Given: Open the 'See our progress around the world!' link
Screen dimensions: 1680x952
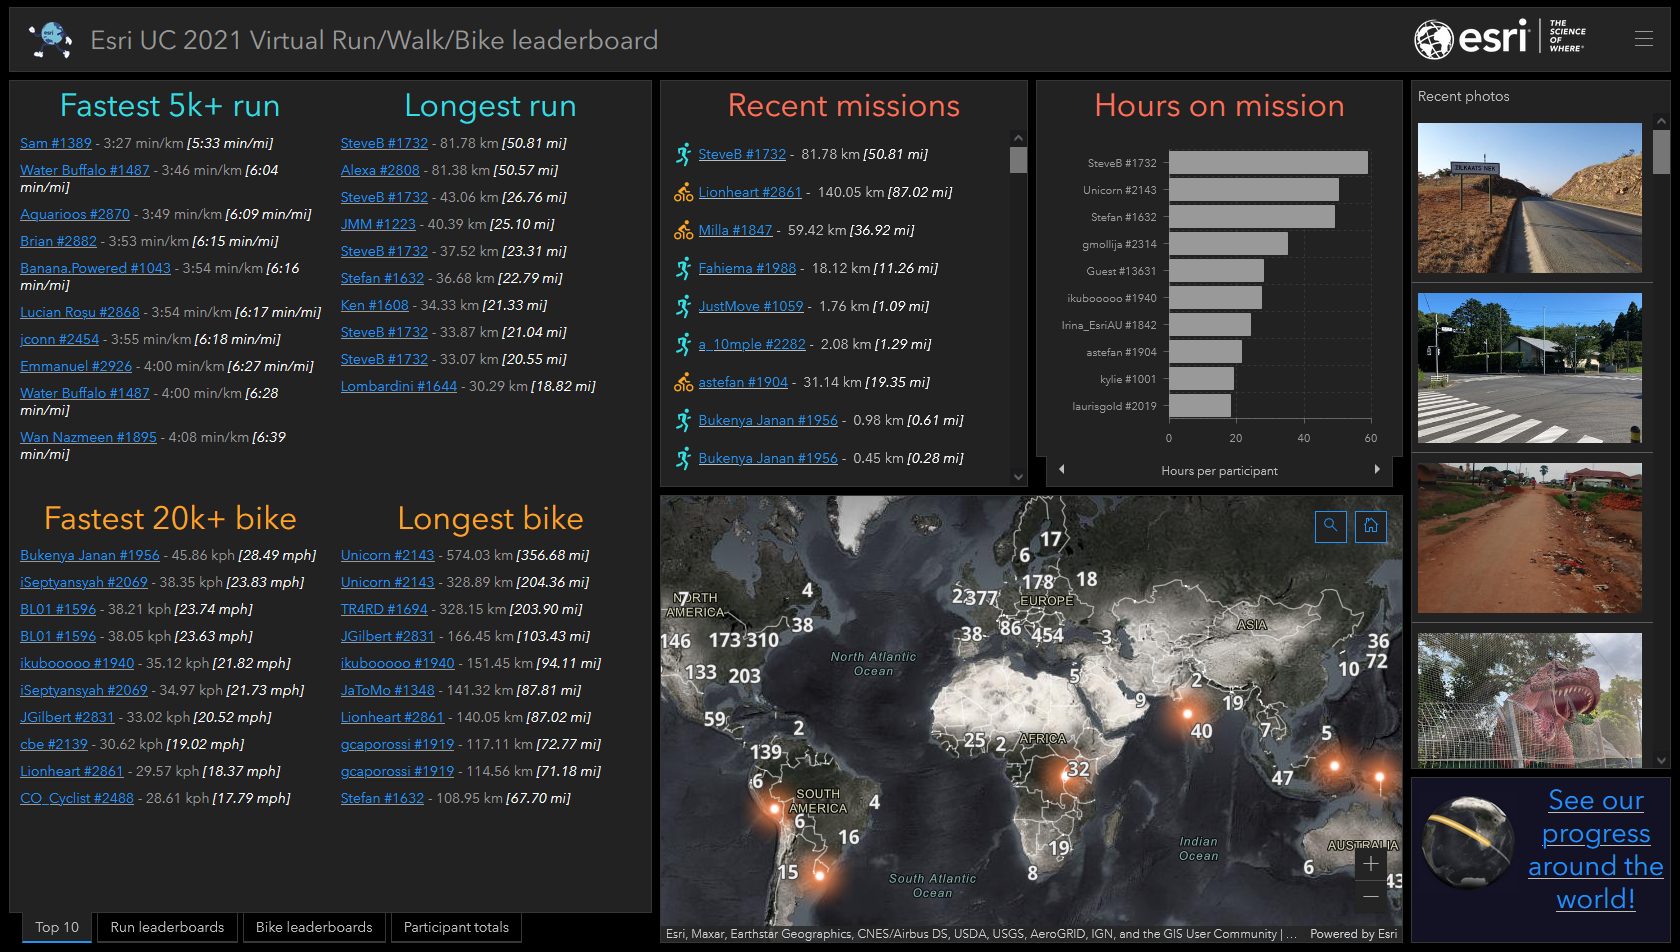Looking at the screenshot, I should (x=1595, y=849).
